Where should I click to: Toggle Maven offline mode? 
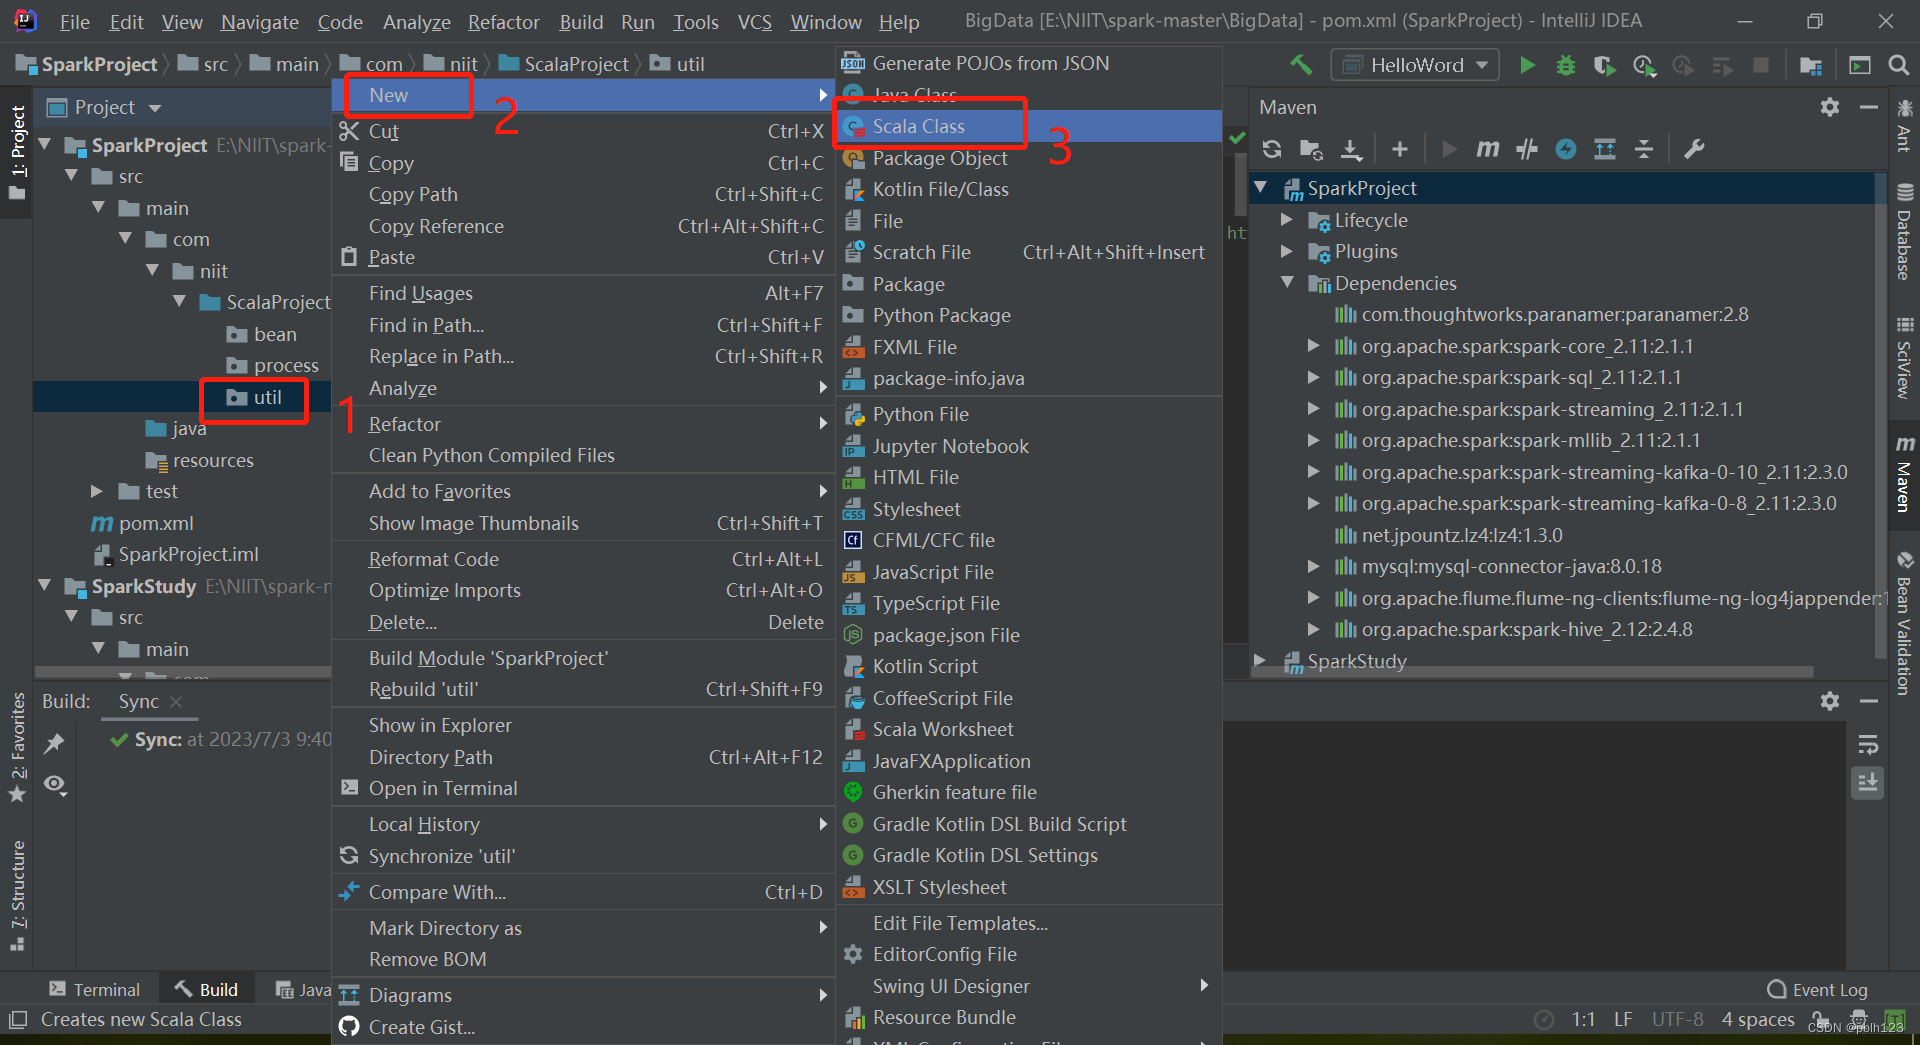pos(1527,149)
